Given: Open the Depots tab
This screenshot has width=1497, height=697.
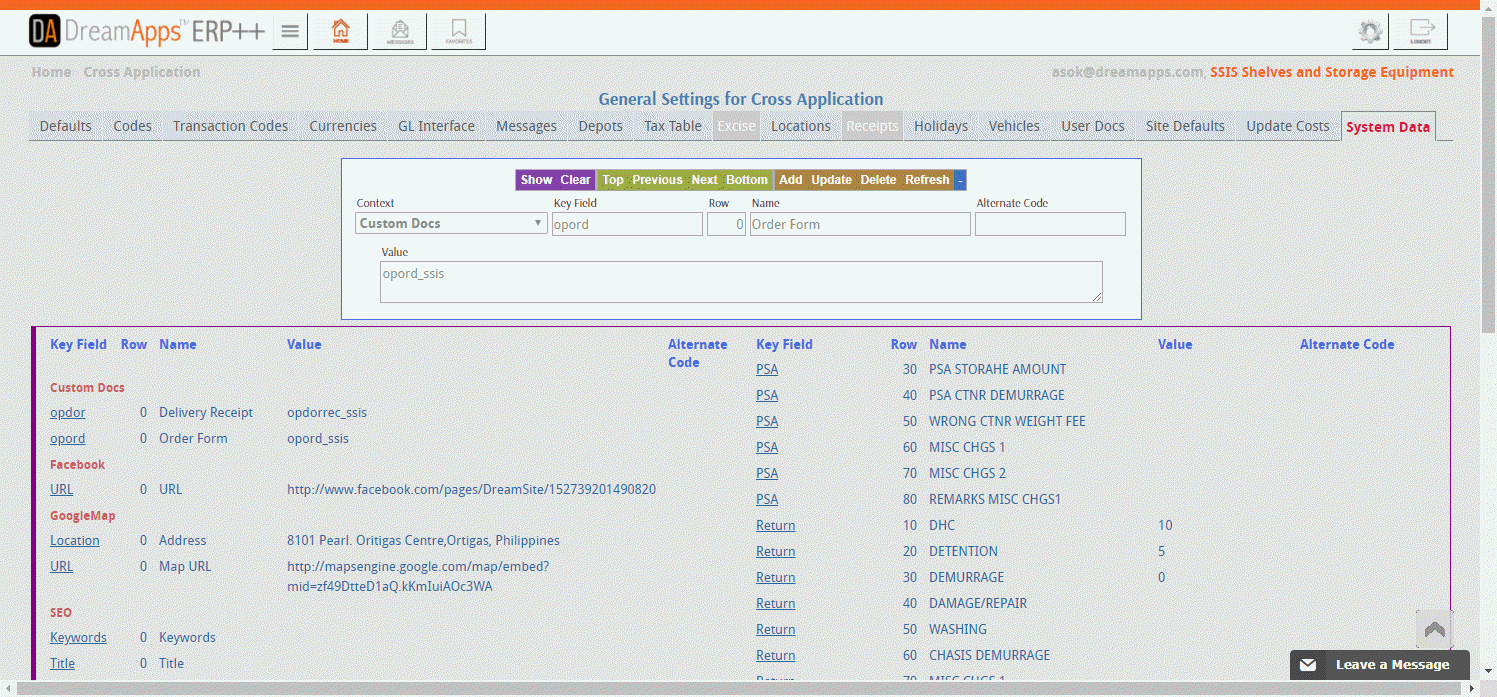Looking at the screenshot, I should [601, 126].
